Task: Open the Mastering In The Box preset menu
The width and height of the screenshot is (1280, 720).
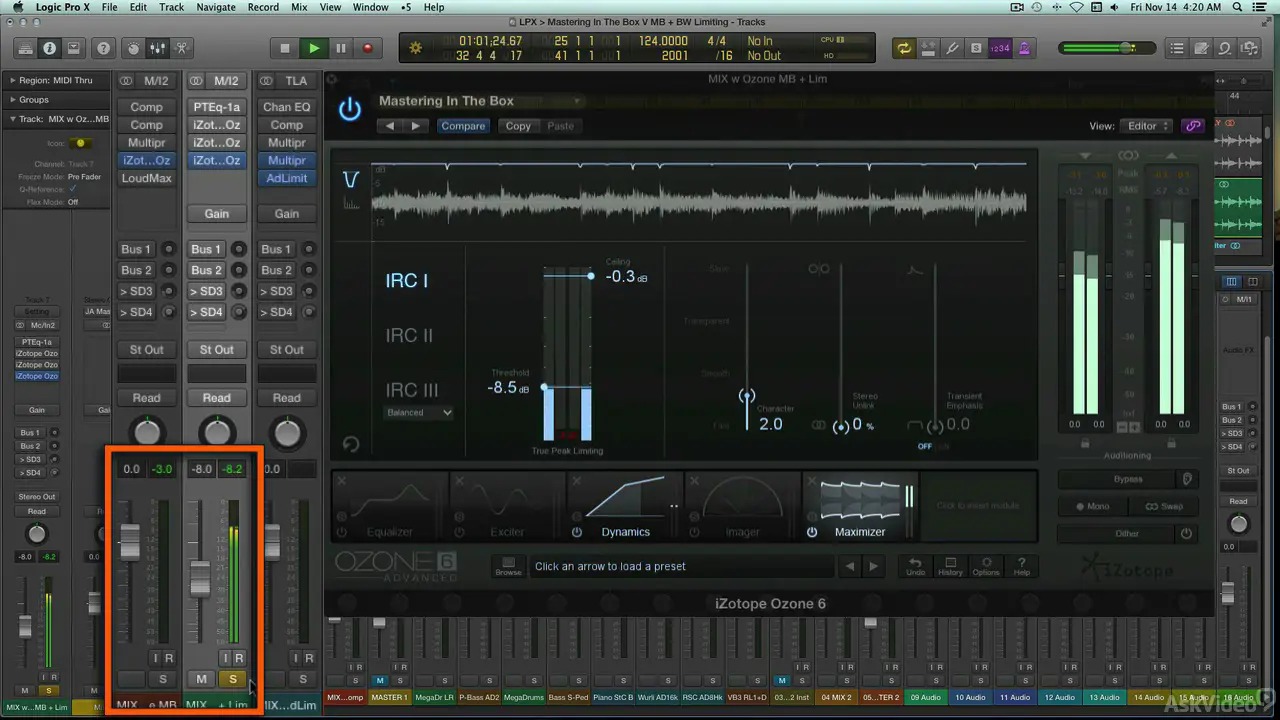Action: 479,101
